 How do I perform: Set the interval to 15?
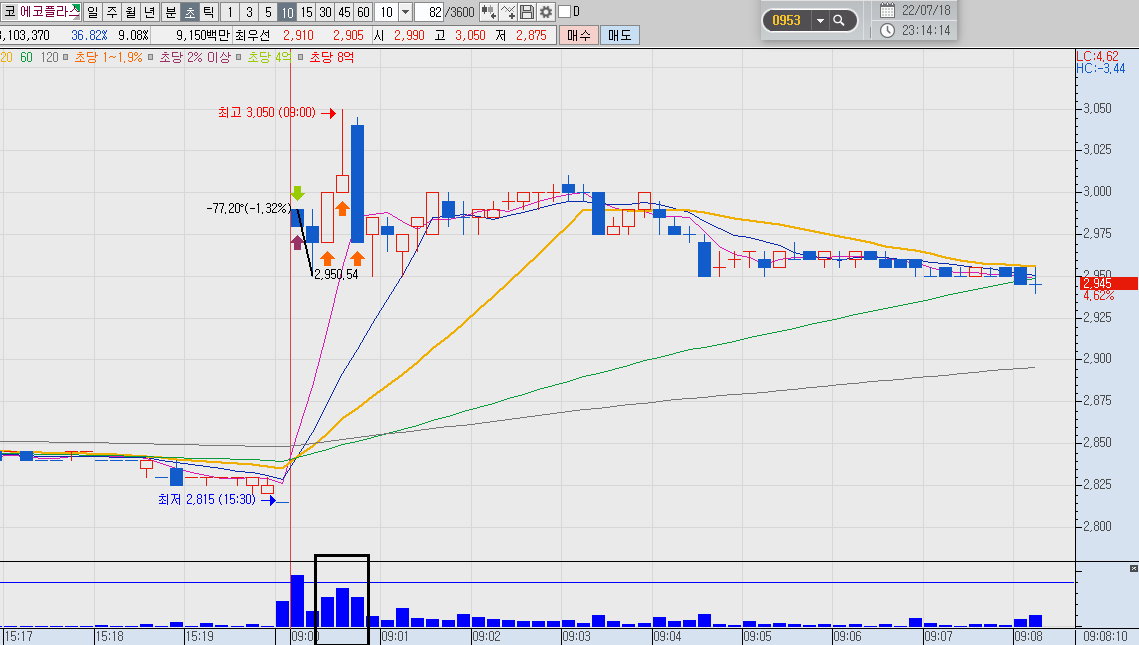pyautogui.click(x=307, y=12)
